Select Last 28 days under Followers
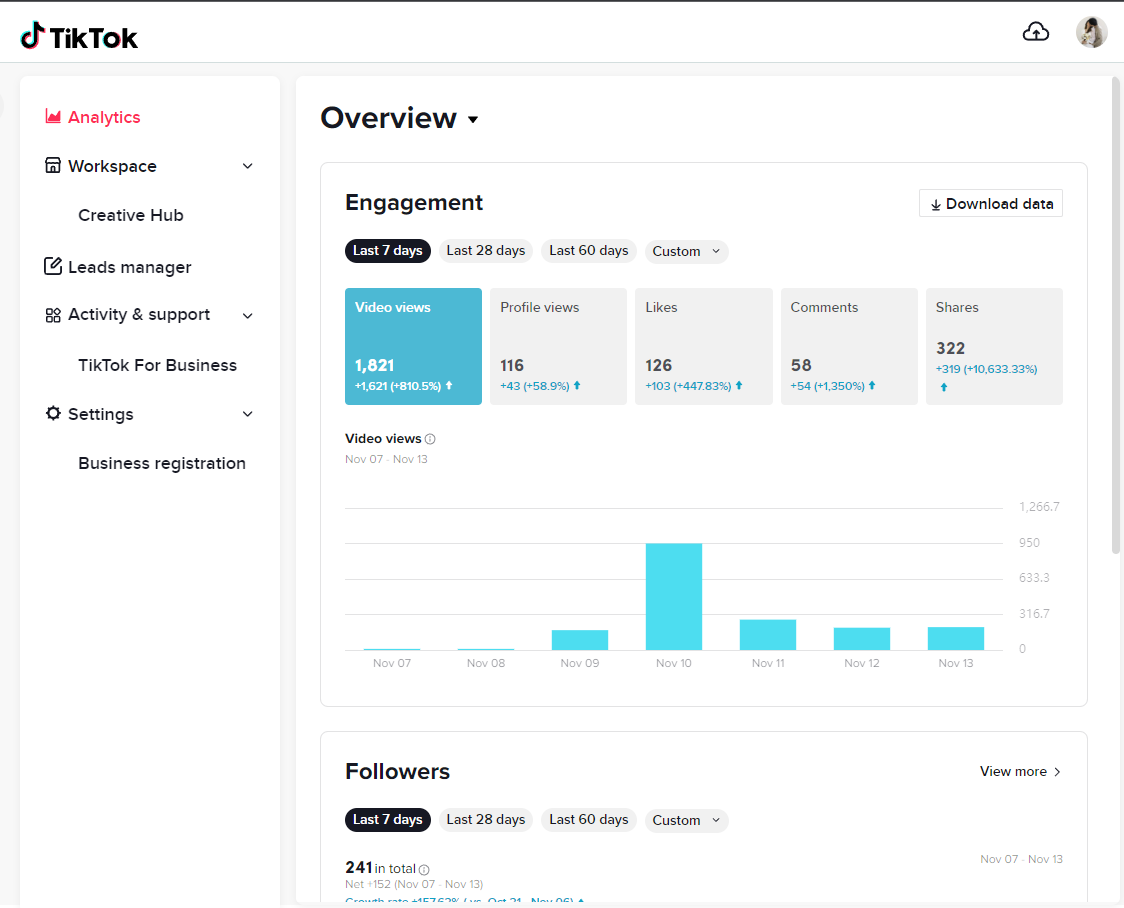The width and height of the screenshot is (1124, 908). [485, 820]
